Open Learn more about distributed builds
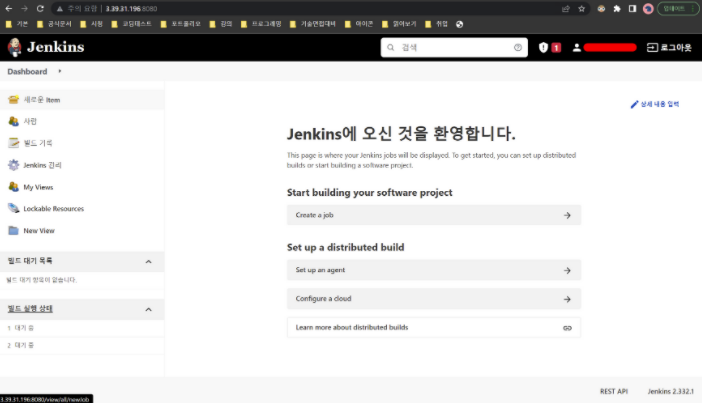This screenshot has width=702, height=403. (434, 327)
